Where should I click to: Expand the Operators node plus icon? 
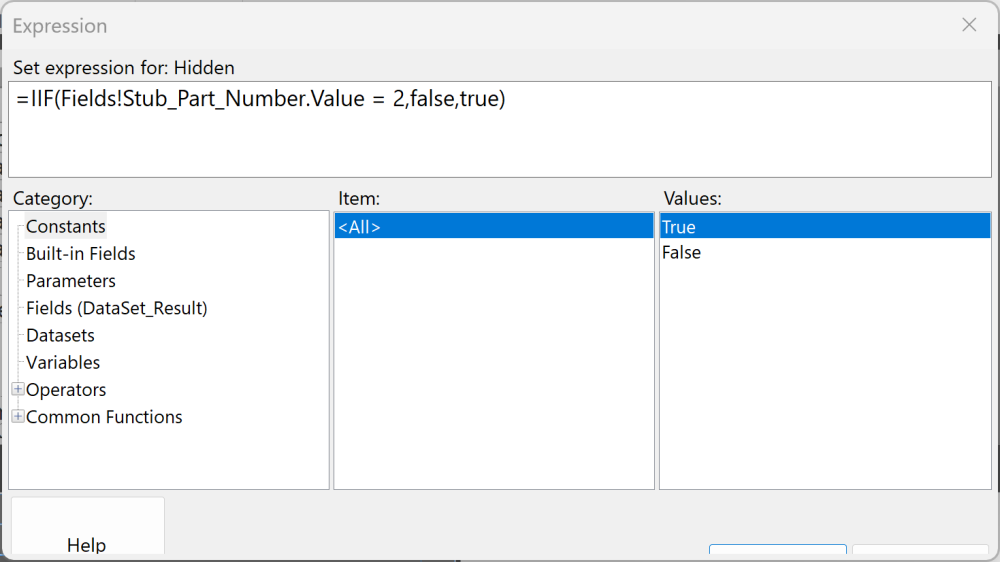(18, 389)
